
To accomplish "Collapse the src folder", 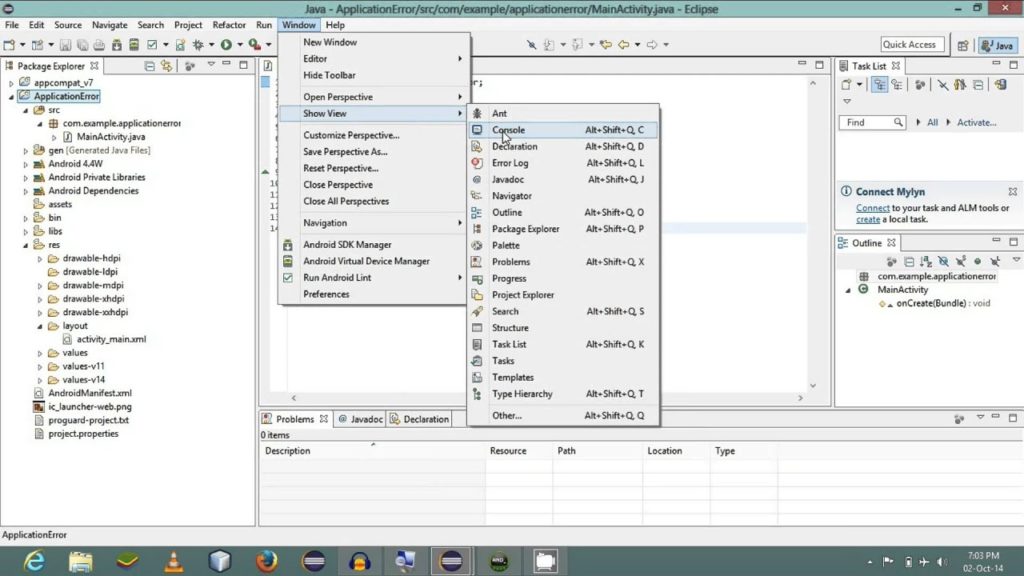I will pyautogui.click(x=25, y=110).
